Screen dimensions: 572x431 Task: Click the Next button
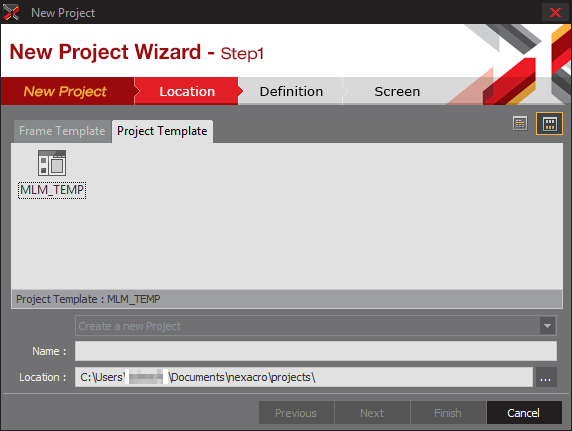coord(372,413)
